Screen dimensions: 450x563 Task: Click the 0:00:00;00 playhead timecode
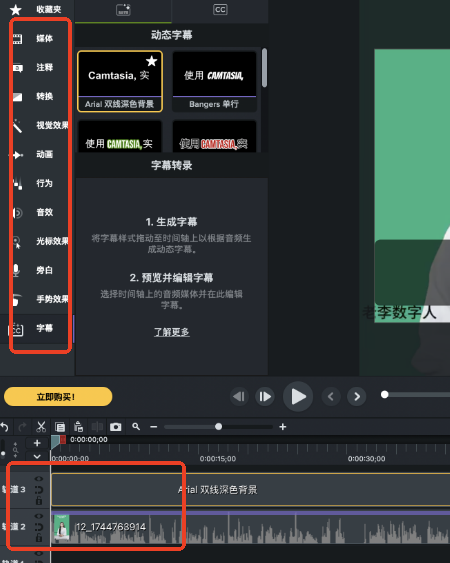pyautogui.click(x=89, y=439)
